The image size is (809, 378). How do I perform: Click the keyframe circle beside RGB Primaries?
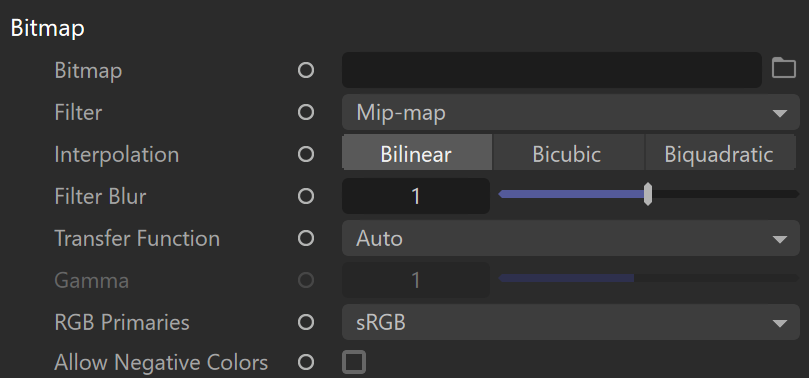tap(306, 322)
